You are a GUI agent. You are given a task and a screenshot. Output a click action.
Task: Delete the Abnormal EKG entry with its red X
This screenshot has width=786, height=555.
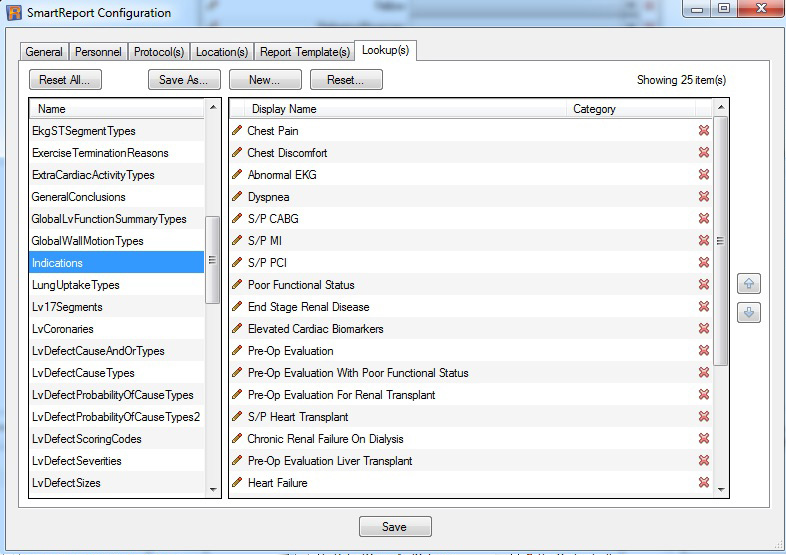click(704, 174)
